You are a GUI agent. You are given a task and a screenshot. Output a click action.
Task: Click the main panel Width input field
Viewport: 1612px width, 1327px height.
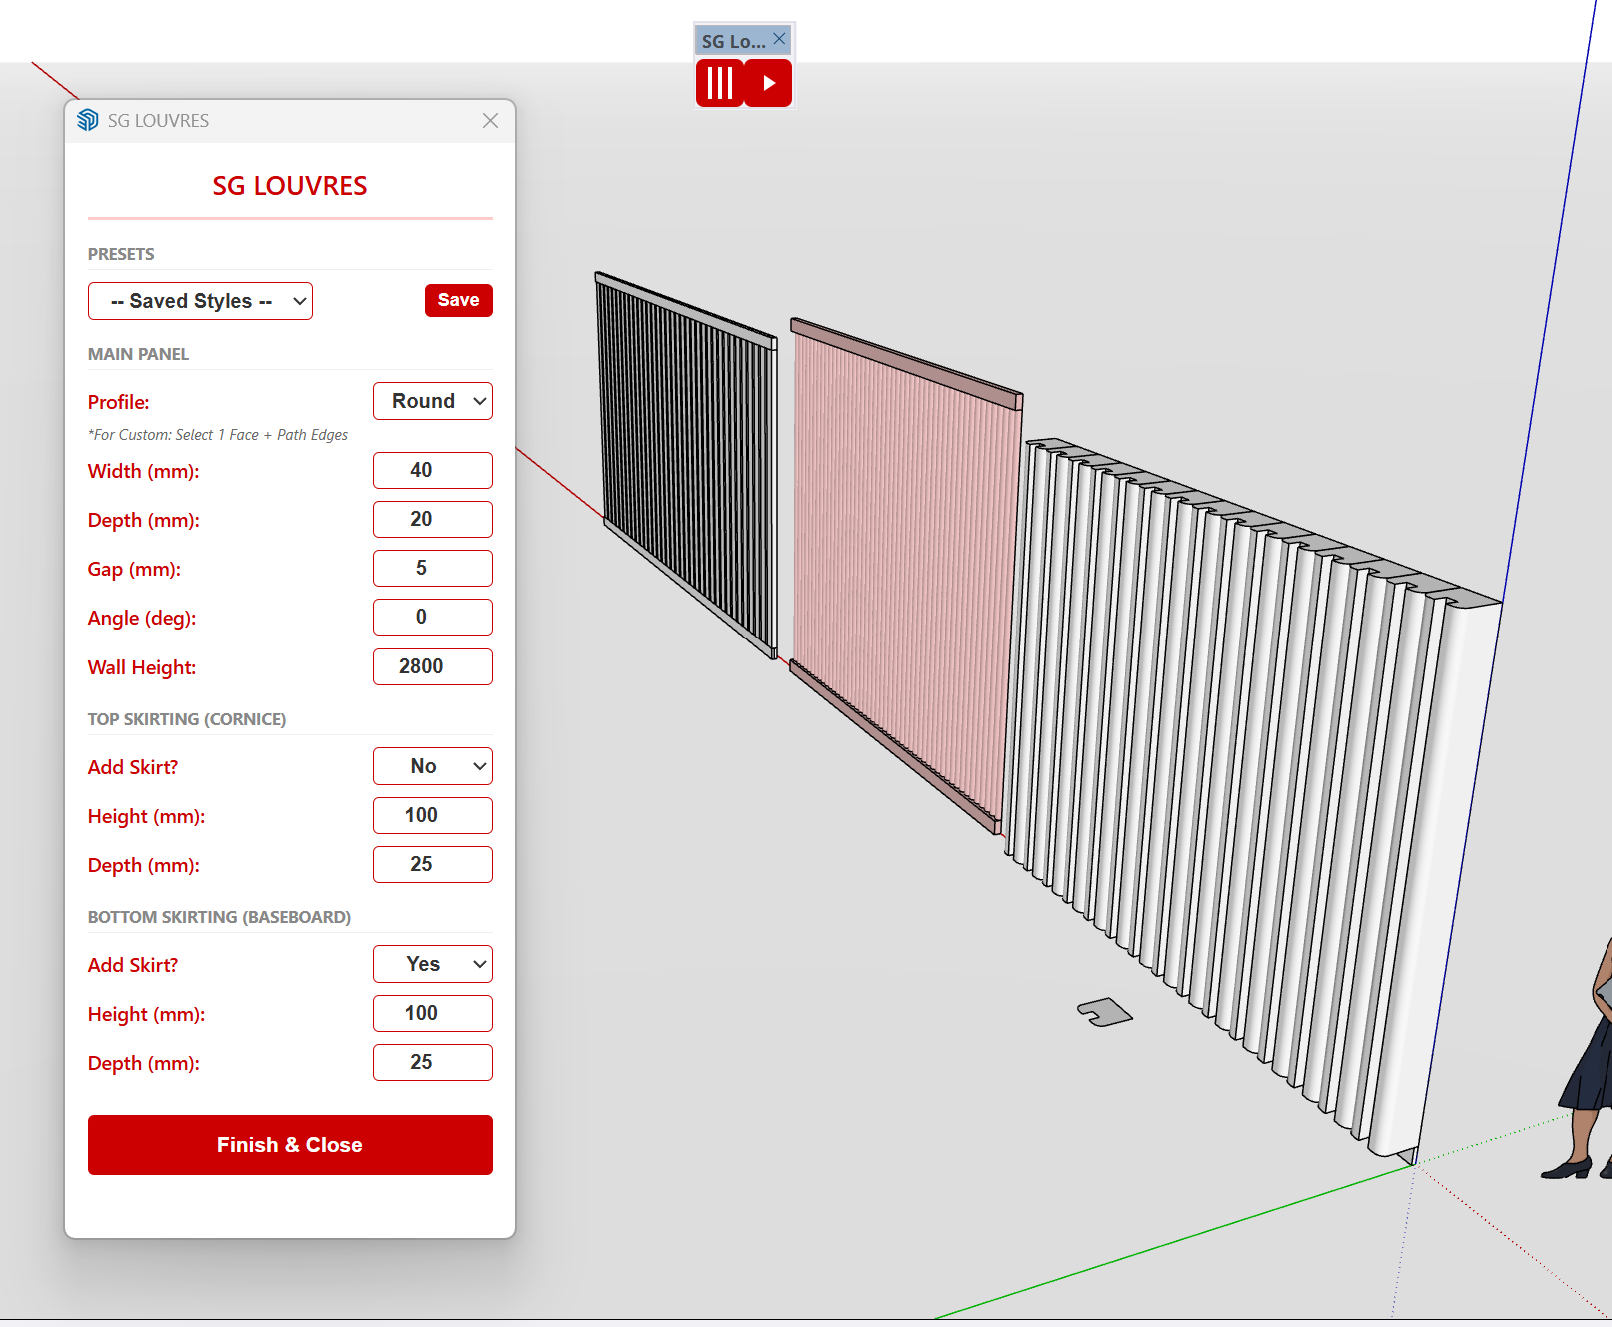432,470
